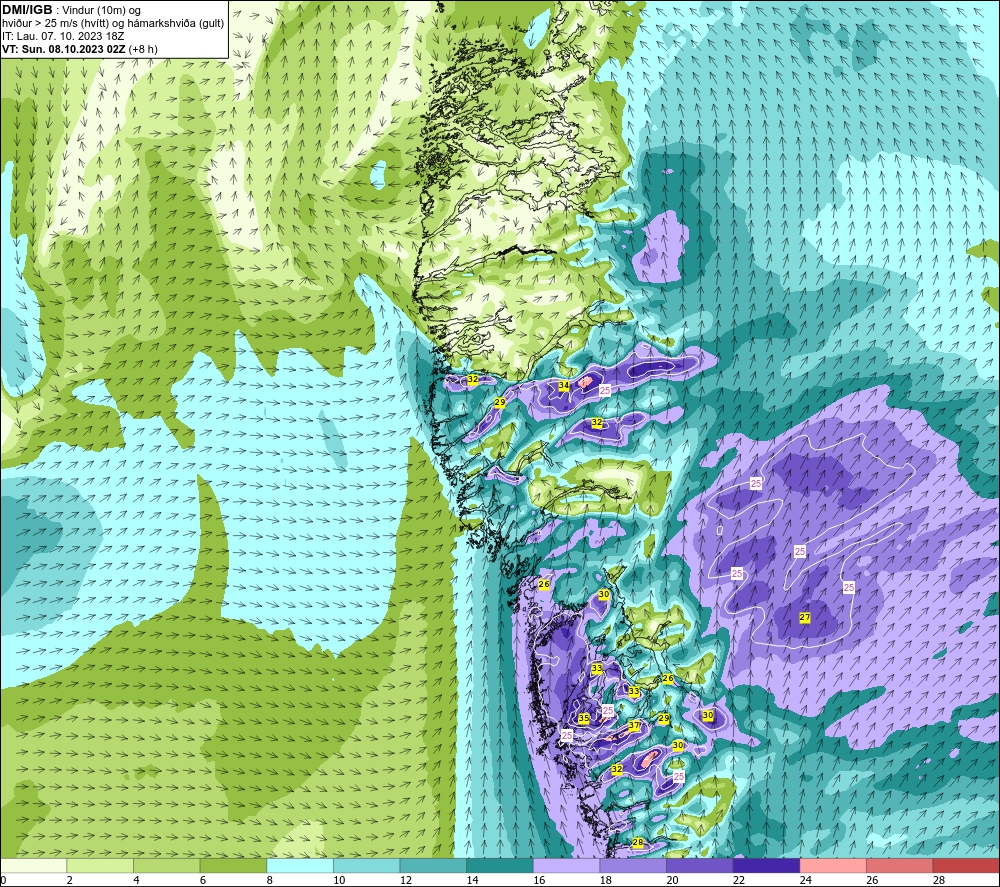Select the 16–18 m/s light purple swatch
The image size is (1000, 887).
pos(566,865)
